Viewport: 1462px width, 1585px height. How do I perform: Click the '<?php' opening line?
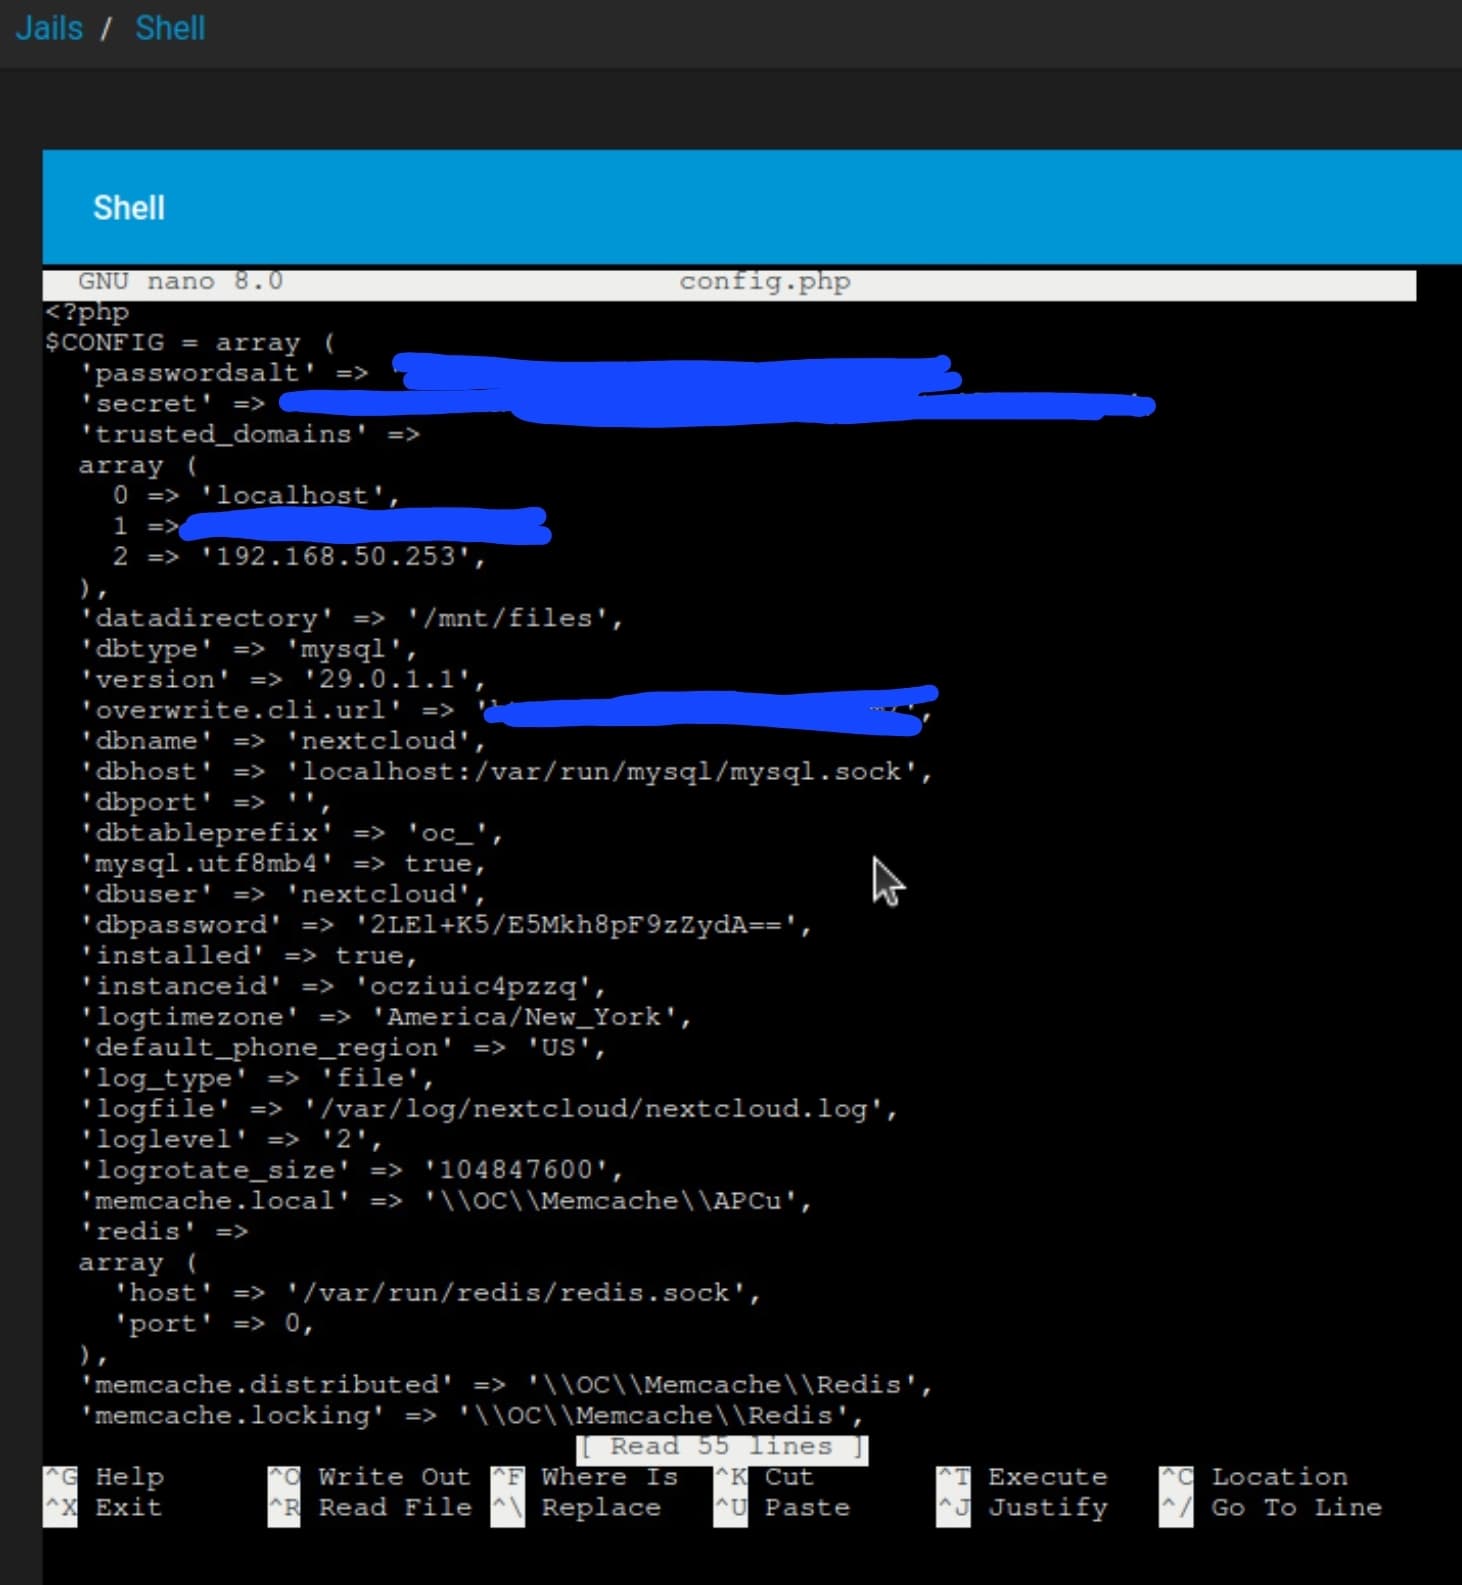pos(87,312)
